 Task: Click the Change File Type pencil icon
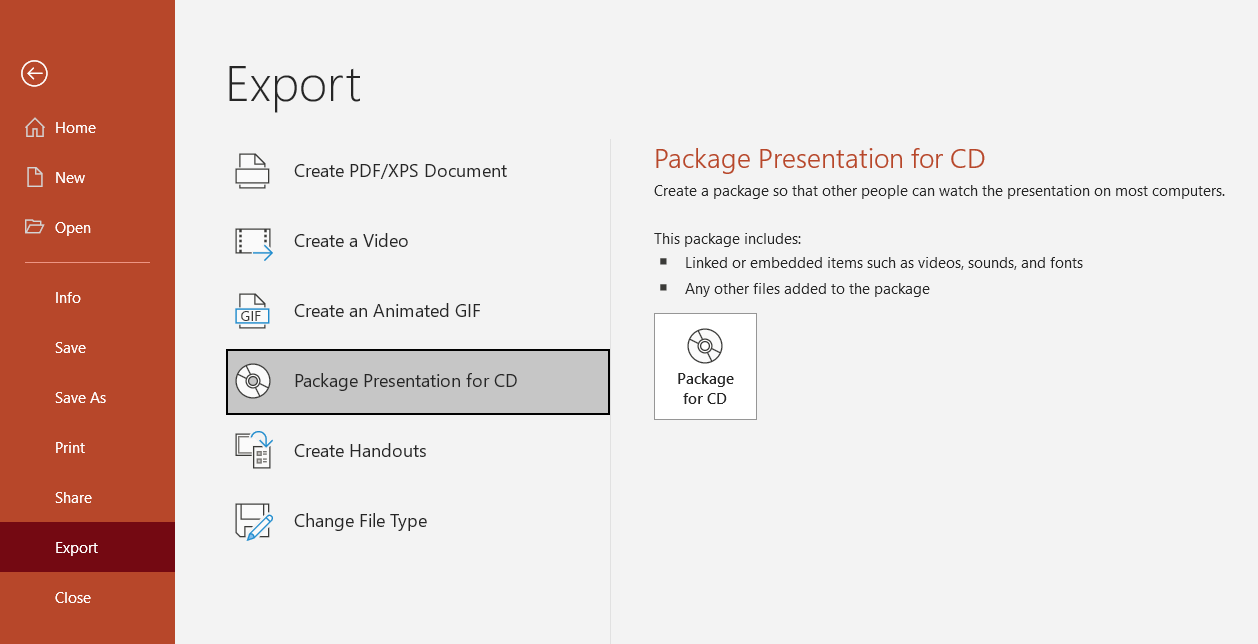[254, 521]
